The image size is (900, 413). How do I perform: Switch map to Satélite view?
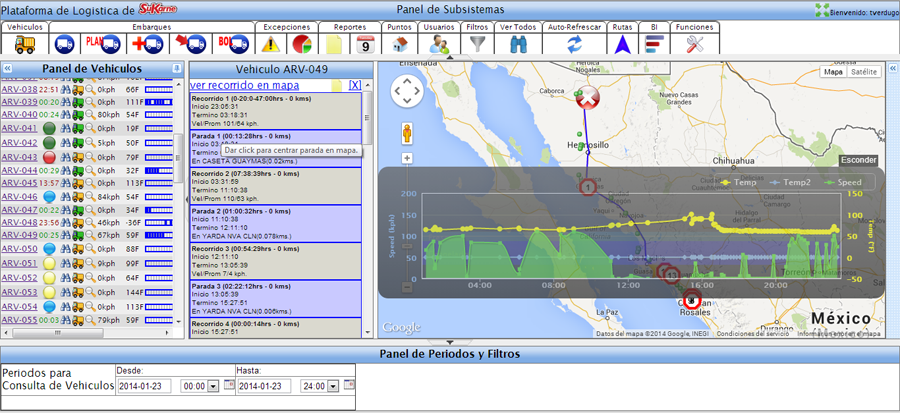(864, 72)
